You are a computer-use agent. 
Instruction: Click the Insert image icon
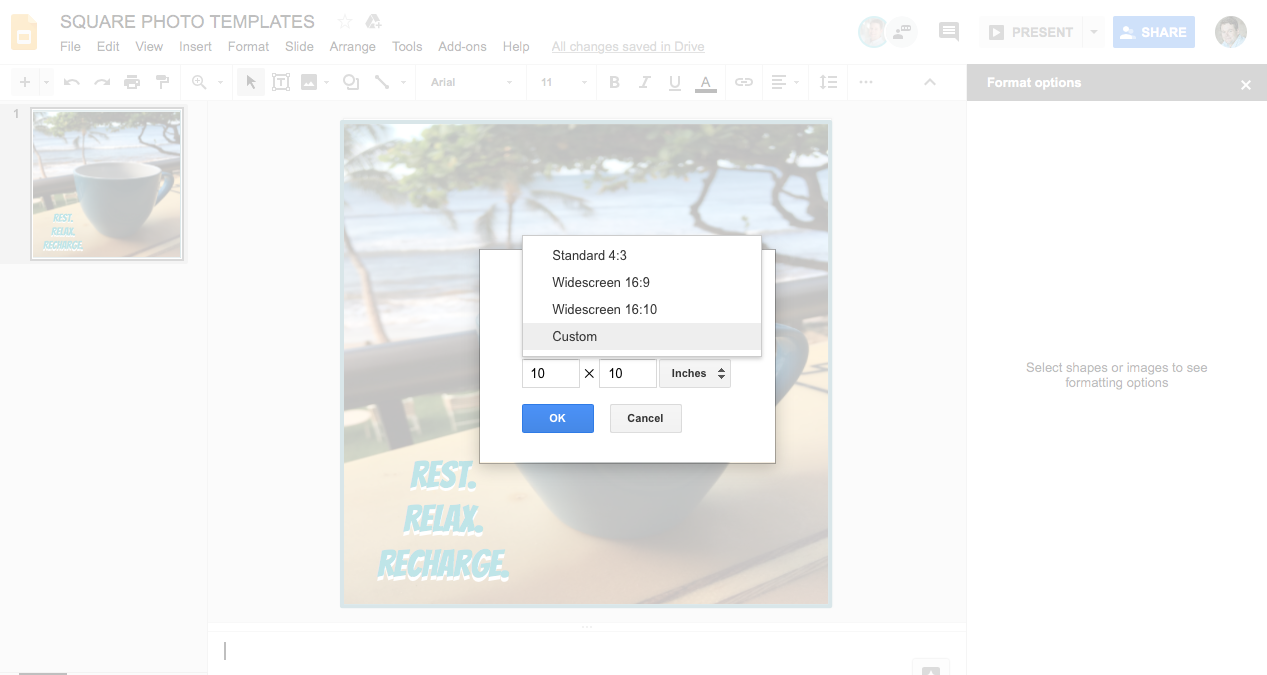coord(309,82)
